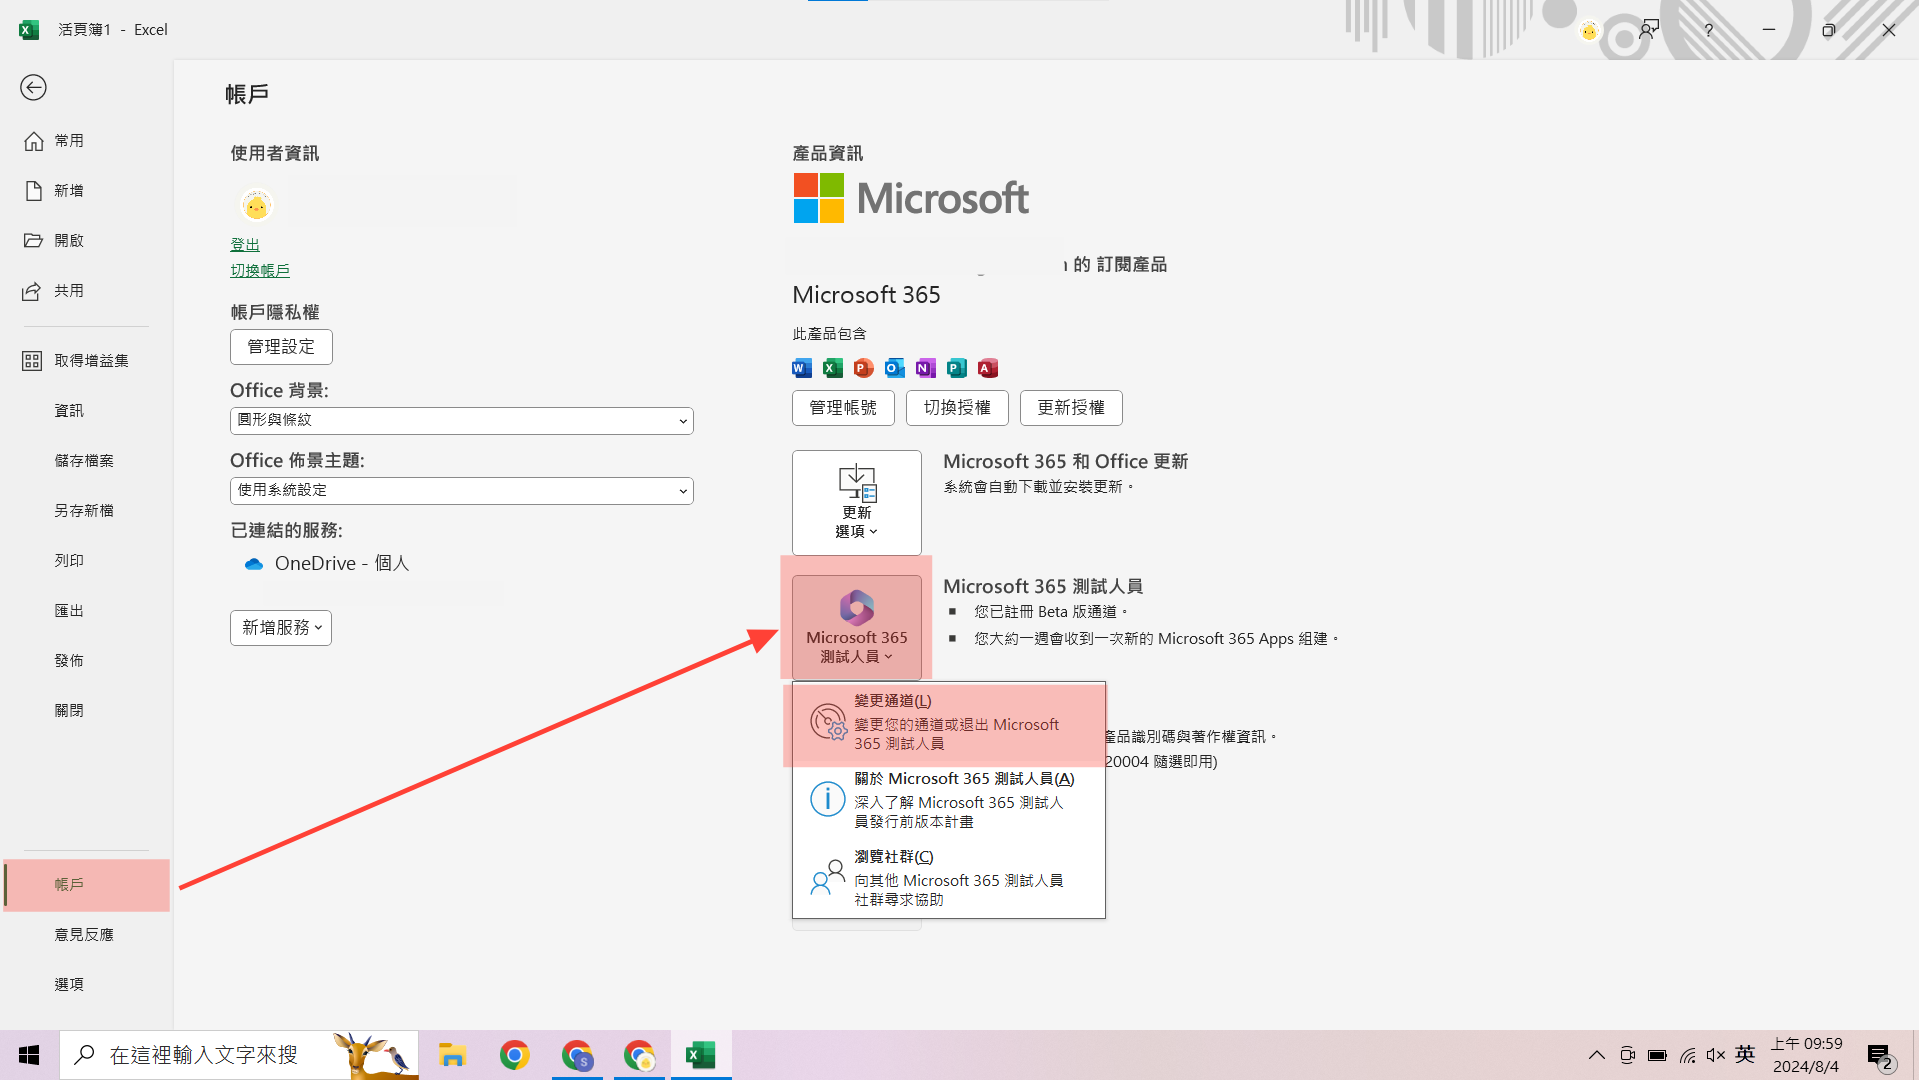The height and width of the screenshot is (1080, 1919).
Task: Select the 帳戶 account tab
Action: [x=86, y=885]
